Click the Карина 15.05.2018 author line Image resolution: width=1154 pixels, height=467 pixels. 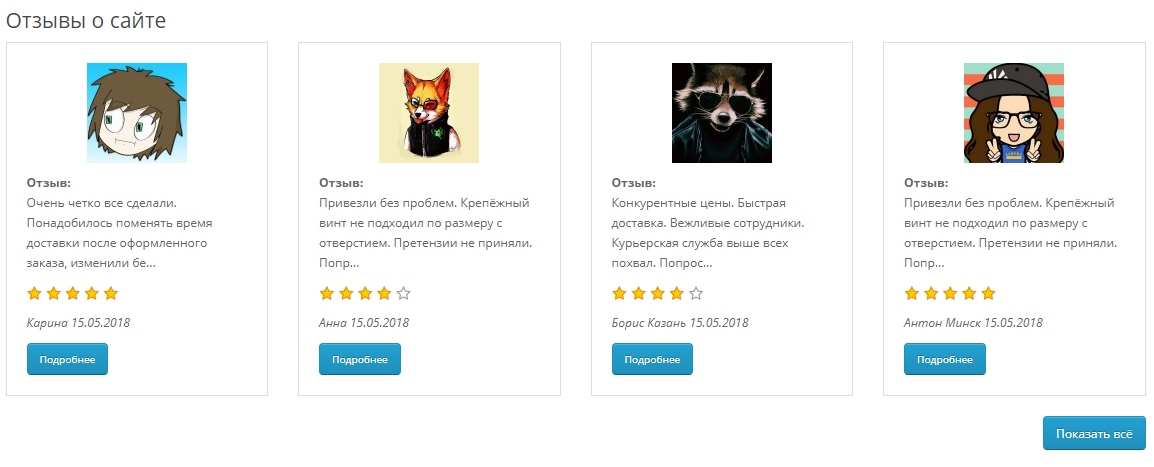click(78, 323)
